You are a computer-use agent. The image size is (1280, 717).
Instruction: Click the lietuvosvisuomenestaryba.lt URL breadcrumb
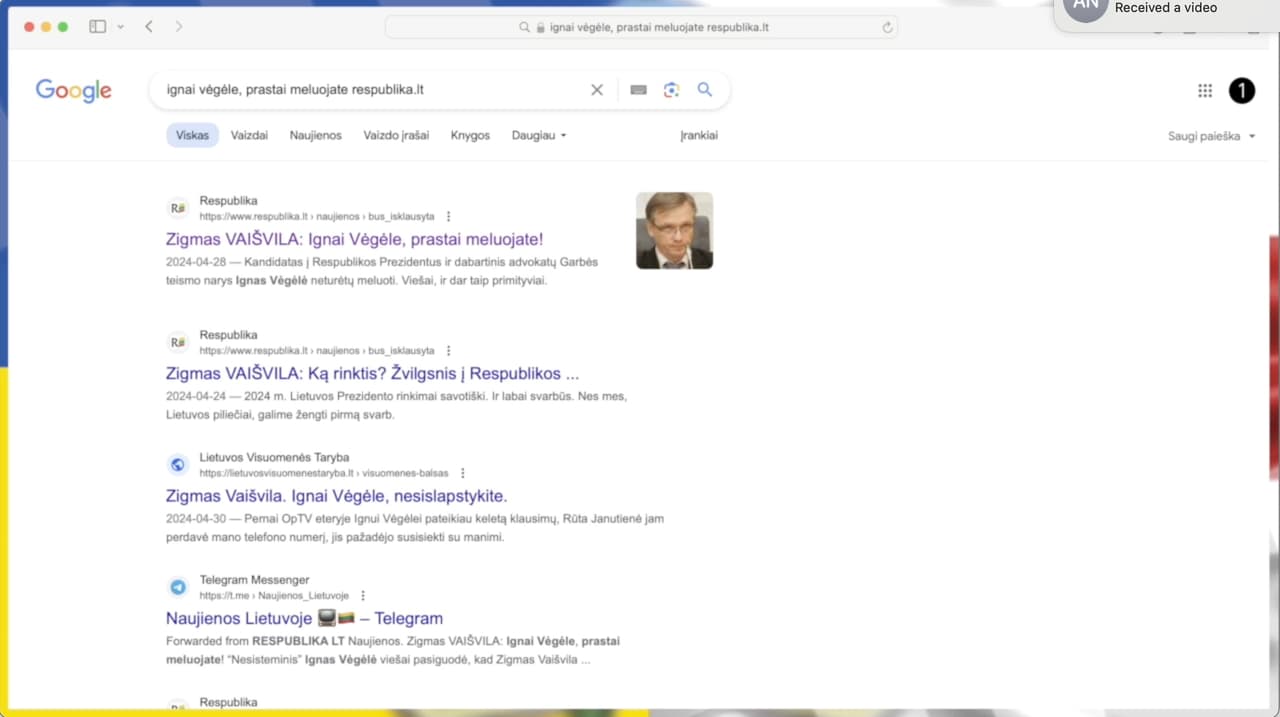click(324, 473)
